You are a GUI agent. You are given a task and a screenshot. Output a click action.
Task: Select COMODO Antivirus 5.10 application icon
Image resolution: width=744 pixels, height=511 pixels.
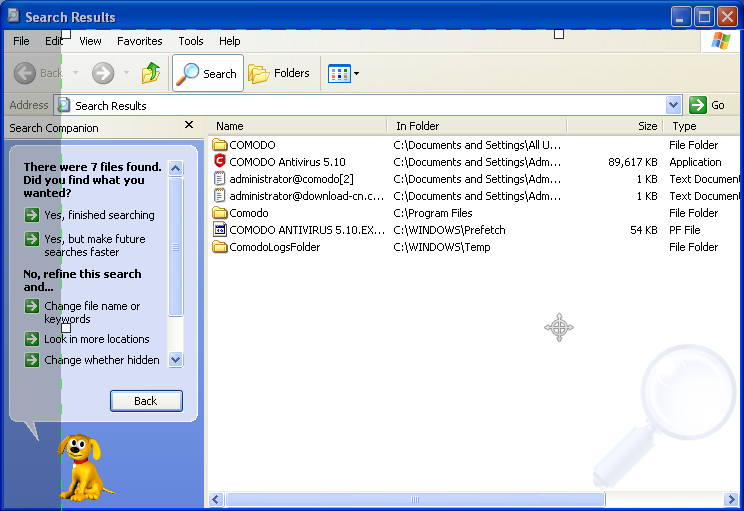coord(219,161)
